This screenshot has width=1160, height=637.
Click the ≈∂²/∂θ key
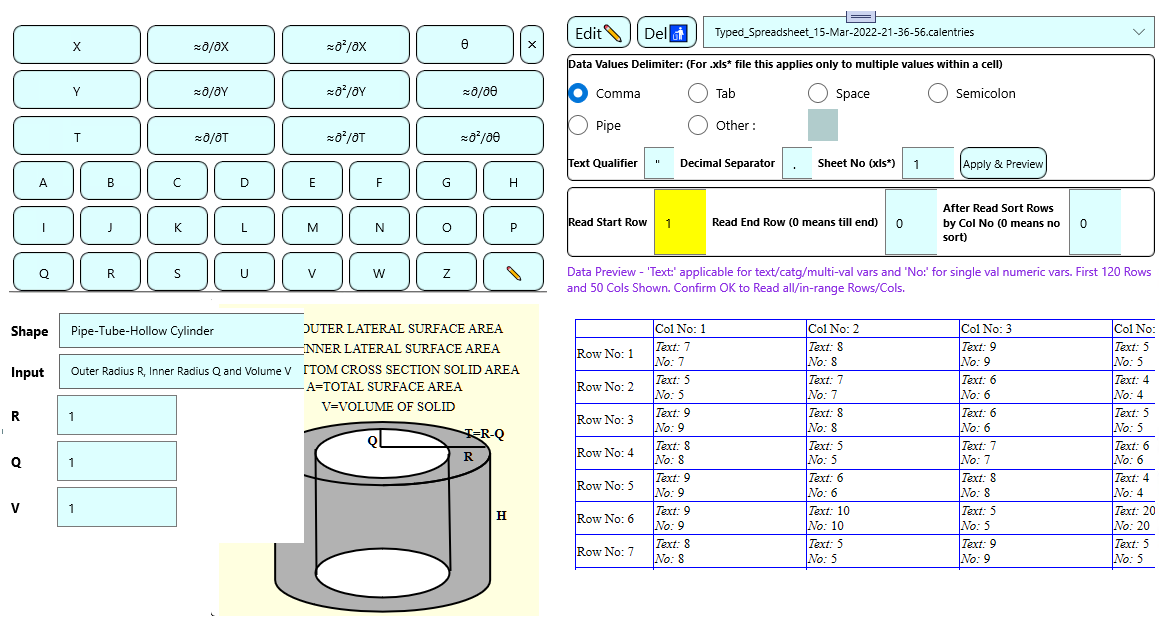[480, 137]
